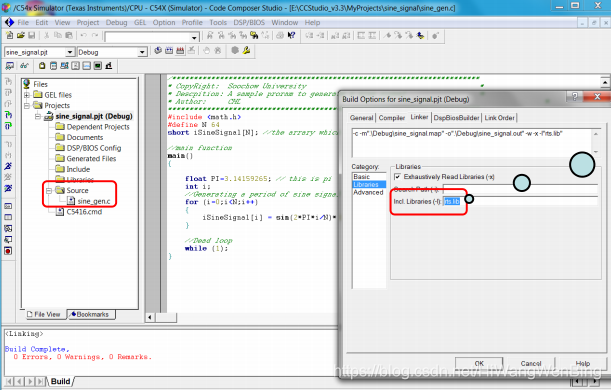Click the Undo arrow icon
This screenshot has width=611, height=390.
(83, 36)
